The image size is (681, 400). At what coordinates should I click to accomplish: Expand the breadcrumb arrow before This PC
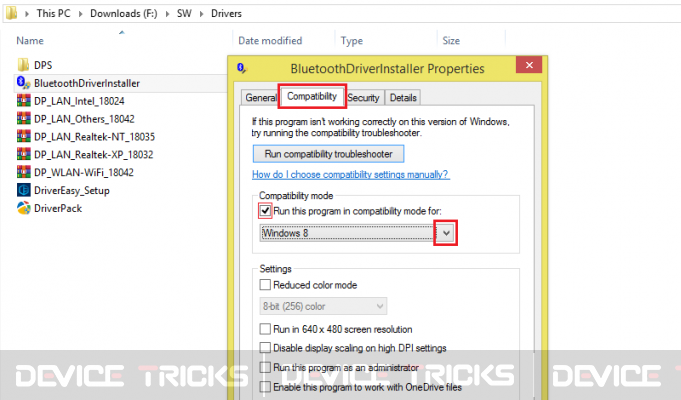(27, 13)
